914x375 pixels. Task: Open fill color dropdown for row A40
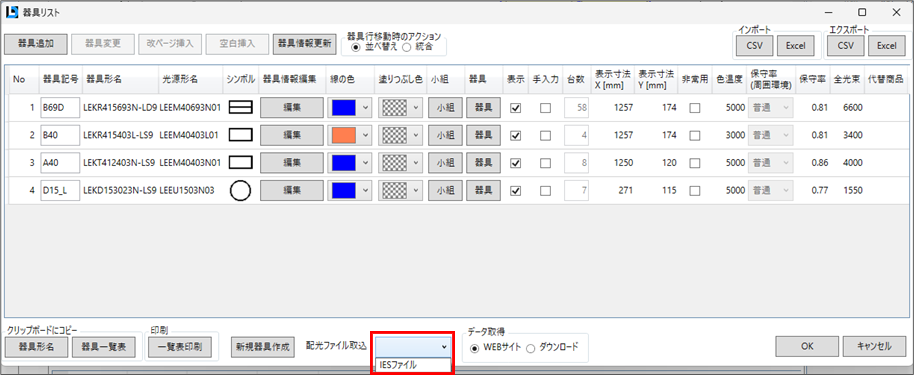[x=416, y=162]
